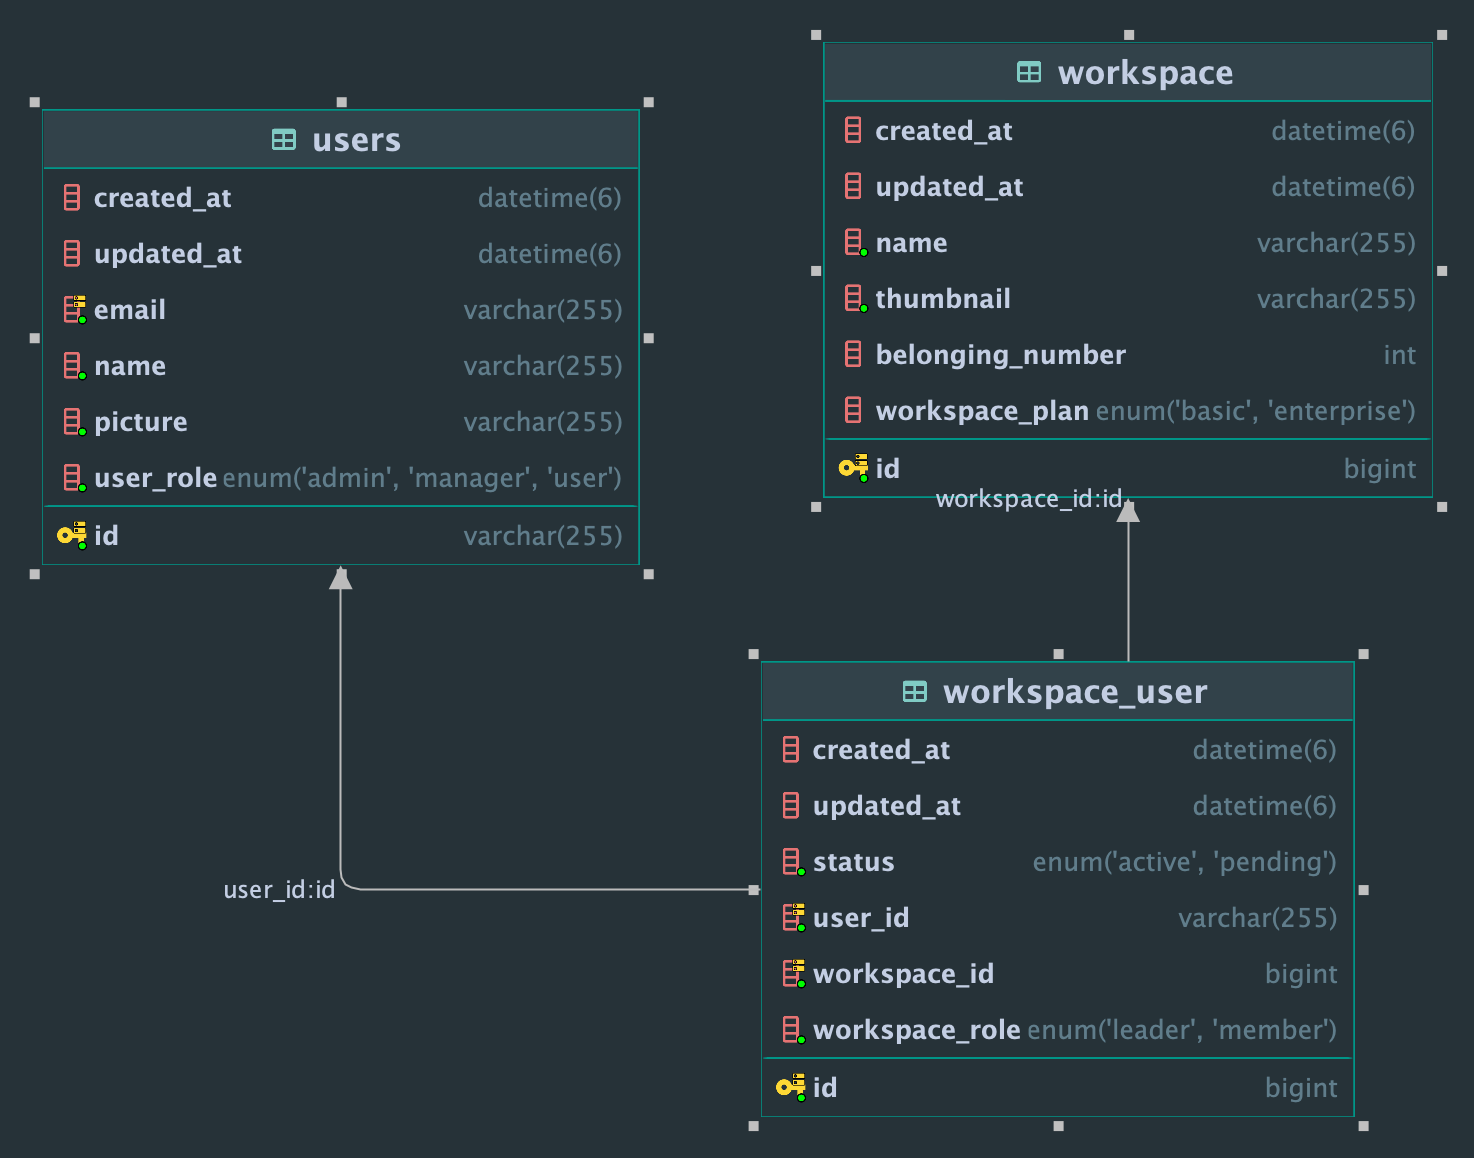Click the workspace_id:id relation label
This screenshot has width=1474, height=1158.
click(x=1029, y=498)
